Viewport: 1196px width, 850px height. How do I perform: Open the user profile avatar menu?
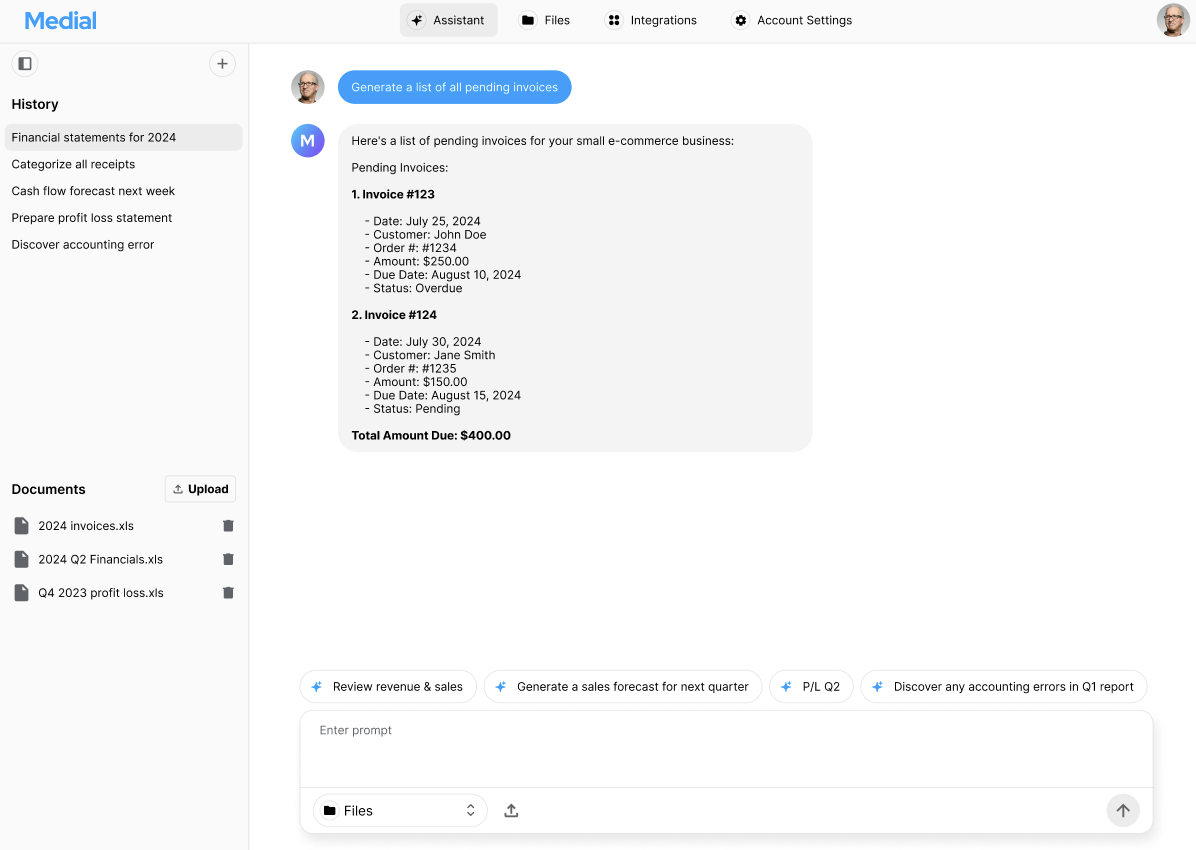click(x=1173, y=20)
